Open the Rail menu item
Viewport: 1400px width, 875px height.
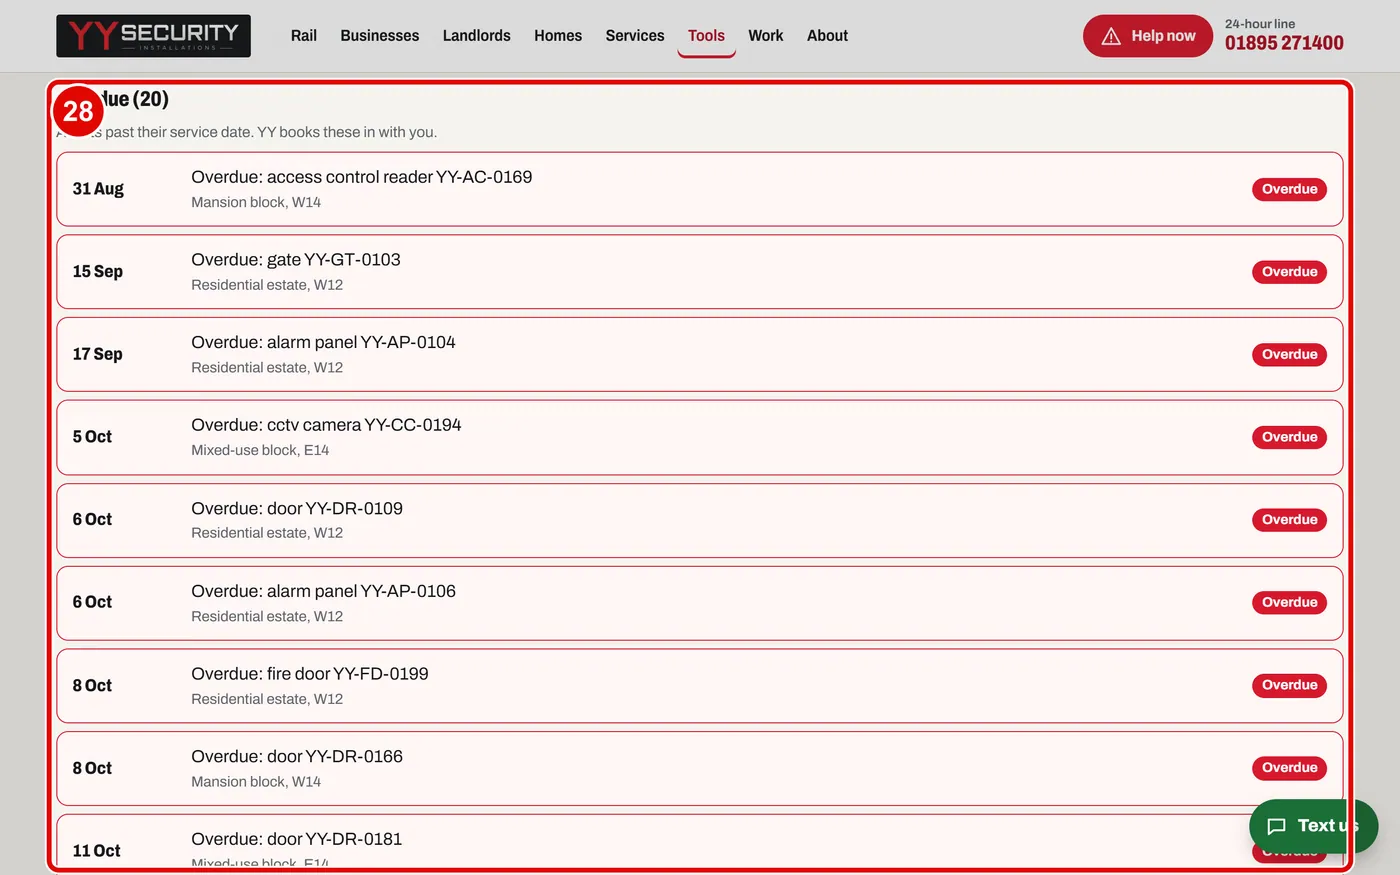point(304,36)
